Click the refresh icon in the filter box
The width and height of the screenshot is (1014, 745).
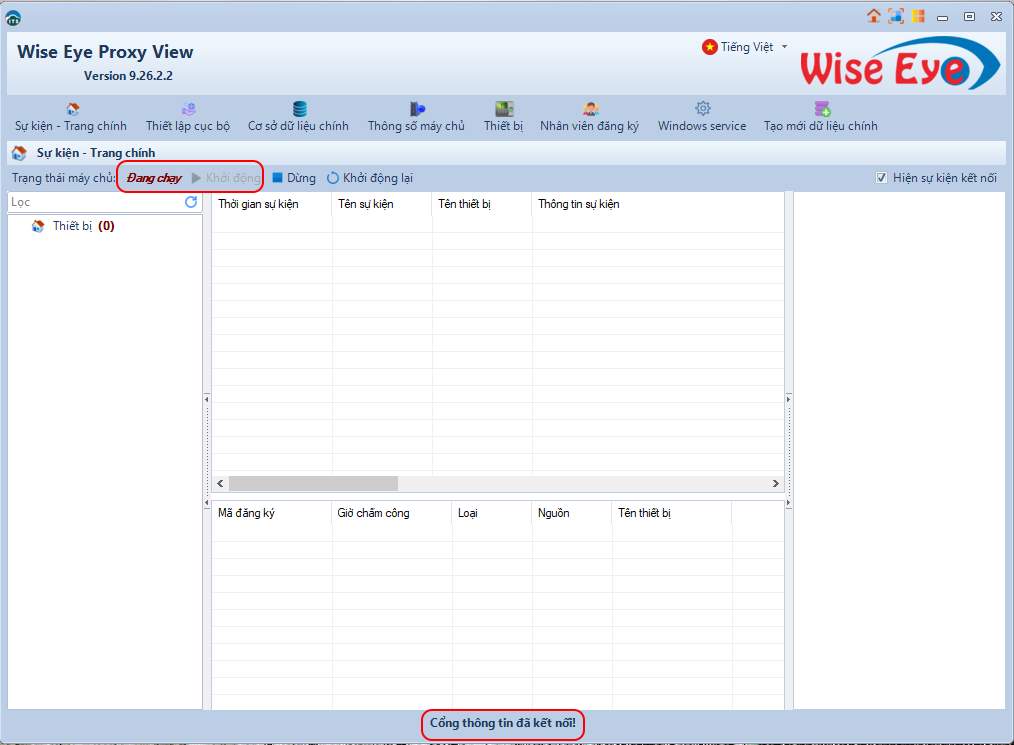pyautogui.click(x=191, y=202)
